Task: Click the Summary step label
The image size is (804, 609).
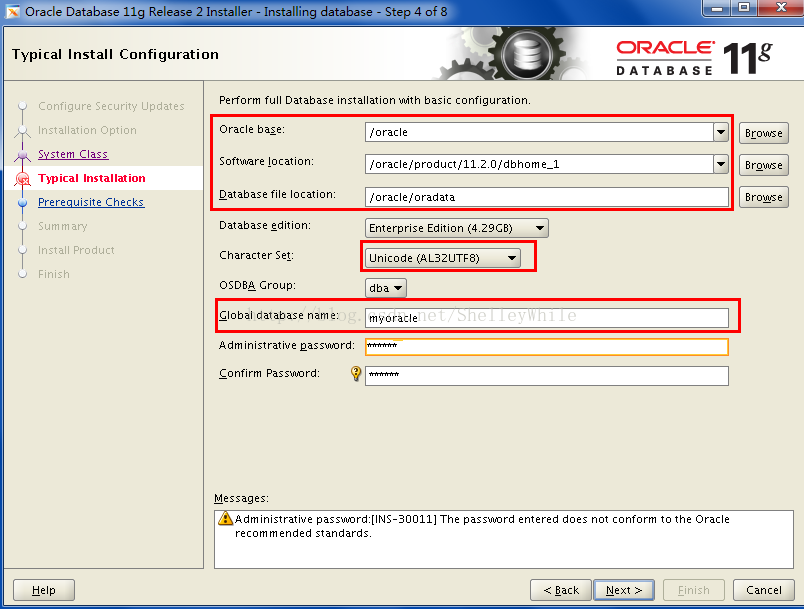Action: (x=63, y=226)
